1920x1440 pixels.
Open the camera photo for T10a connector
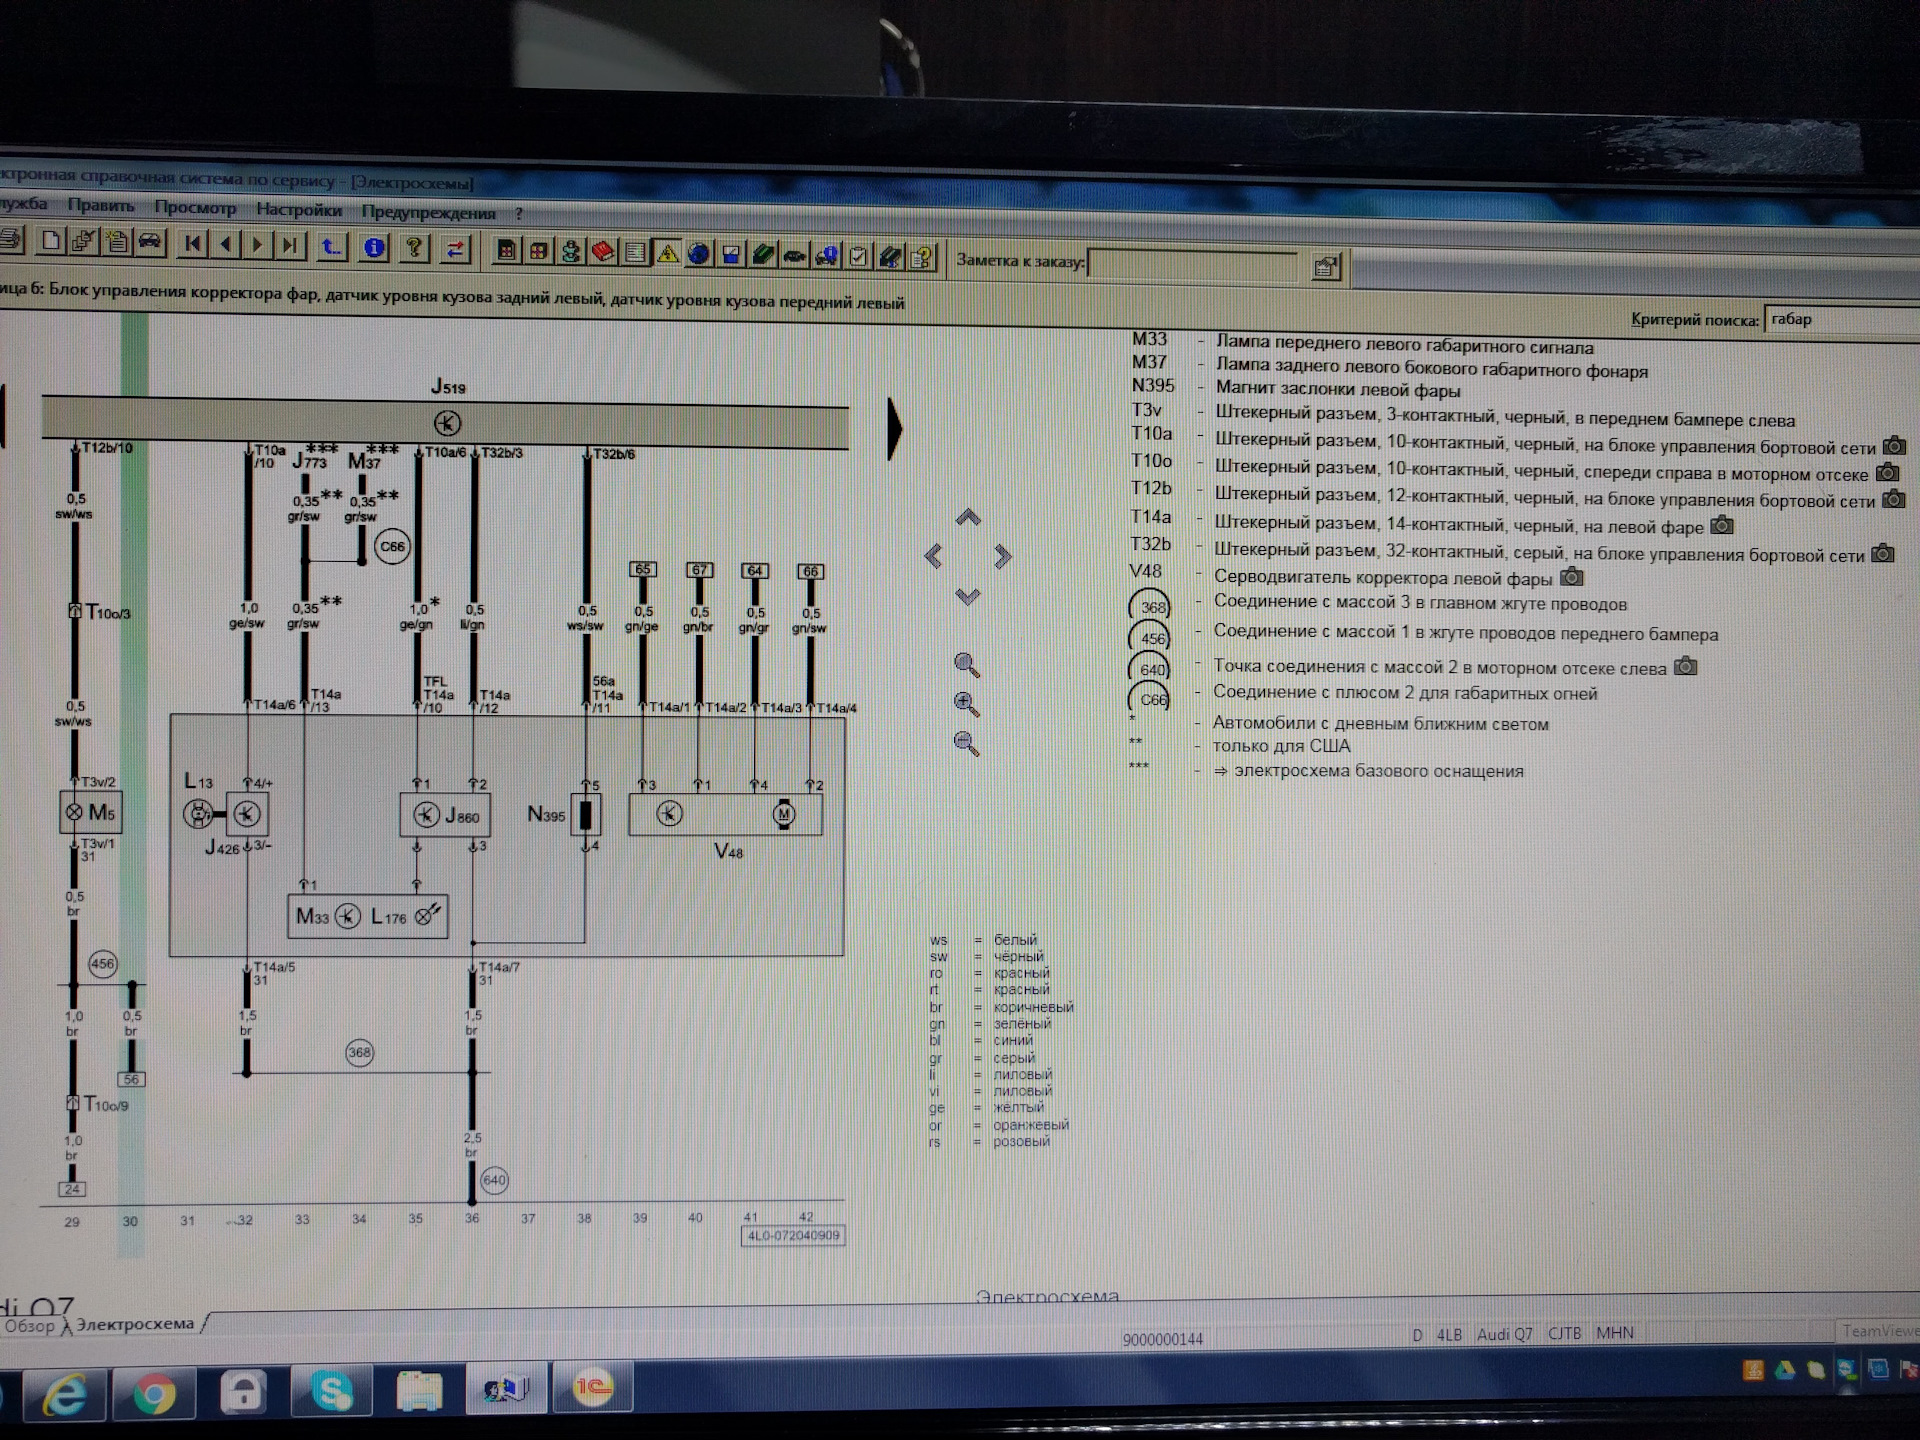point(1894,446)
